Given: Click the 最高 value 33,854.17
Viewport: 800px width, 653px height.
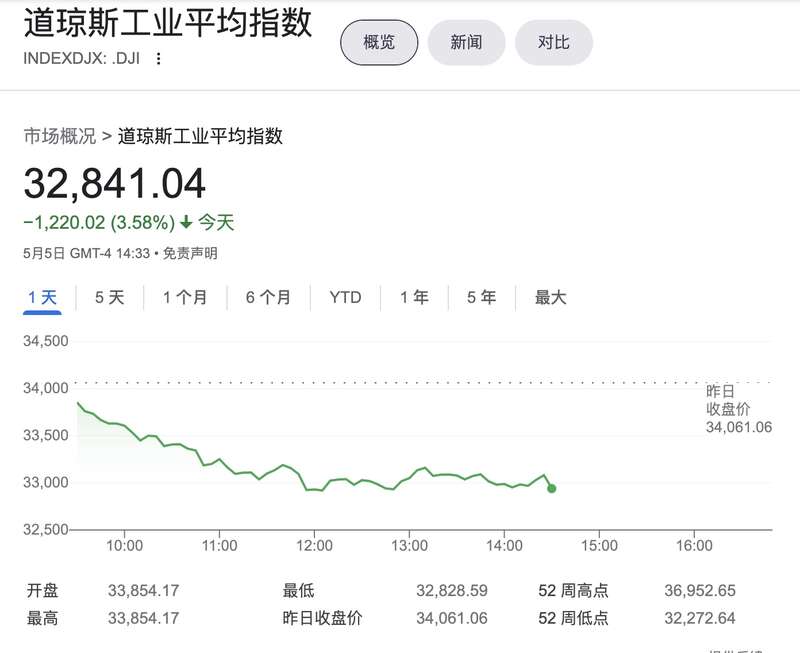Looking at the screenshot, I should click(143, 618).
